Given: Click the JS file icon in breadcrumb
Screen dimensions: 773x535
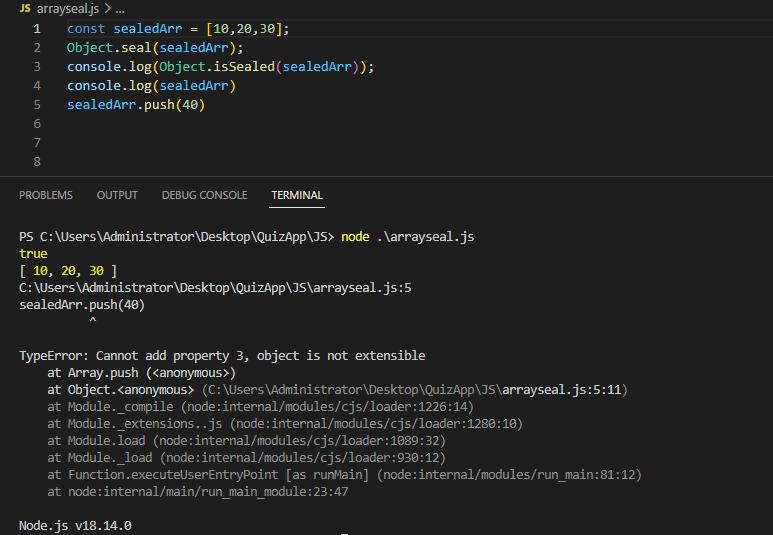Looking at the screenshot, I should (x=25, y=8).
